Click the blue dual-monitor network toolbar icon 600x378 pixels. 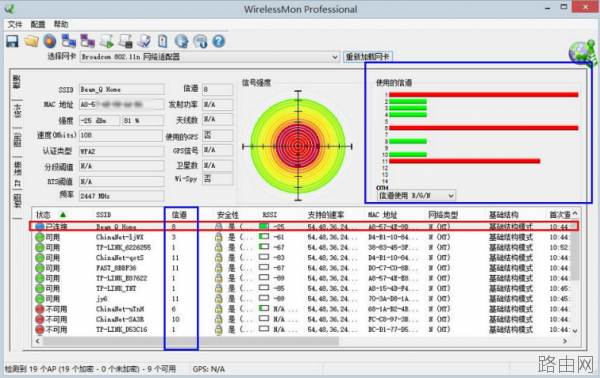coord(69,41)
